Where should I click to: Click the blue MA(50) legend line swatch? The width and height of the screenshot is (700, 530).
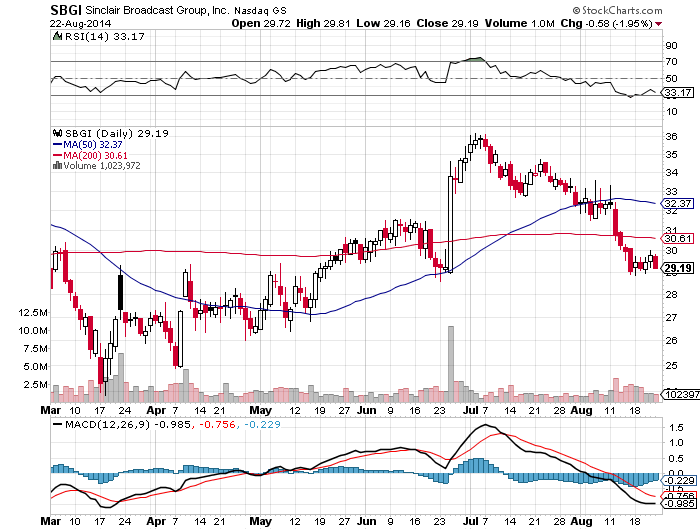57,145
